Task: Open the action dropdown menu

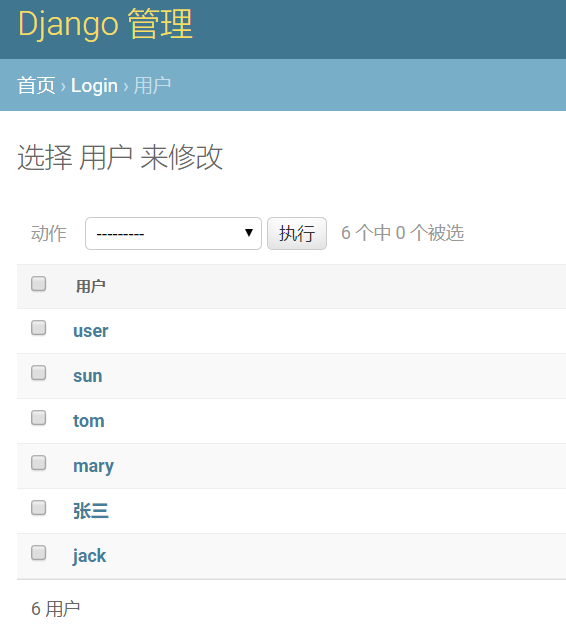Action: [173, 233]
